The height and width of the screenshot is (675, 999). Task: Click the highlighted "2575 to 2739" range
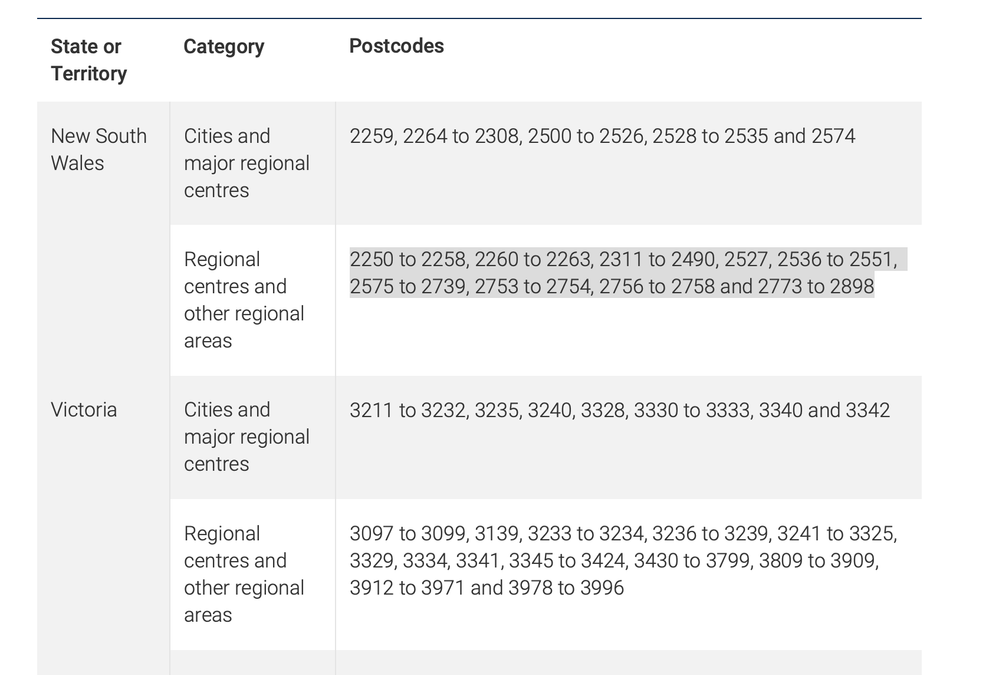tap(407, 287)
